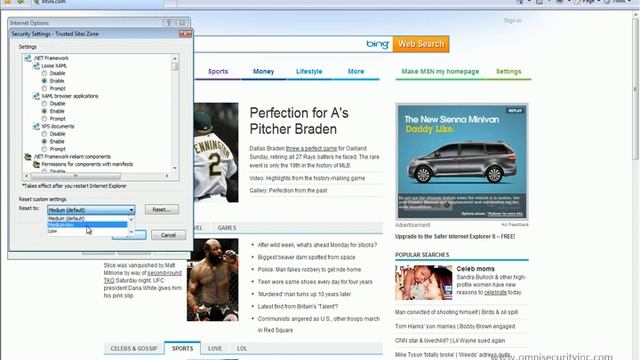The image size is (640, 360).
Task: Close the Security Settings Trusted Sites dialog
Action: click(x=185, y=34)
